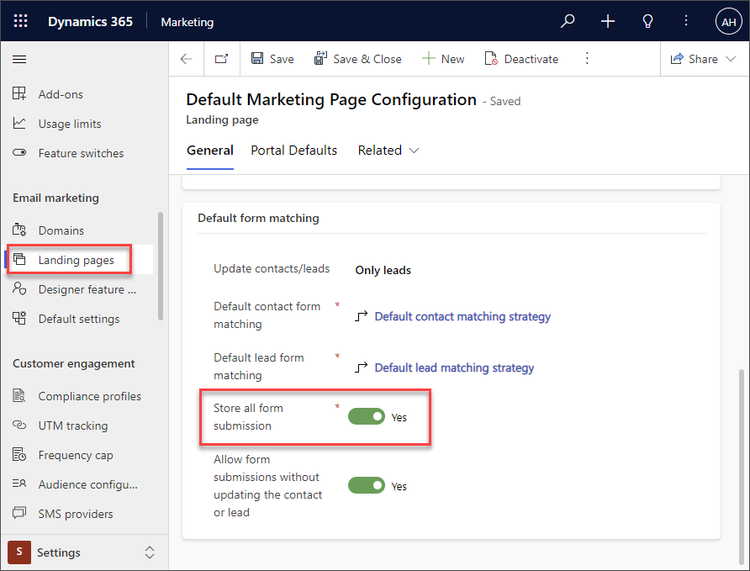Click the New command
Viewport: 750px width, 571px height.
pyautogui.click(x=443, y=59)
